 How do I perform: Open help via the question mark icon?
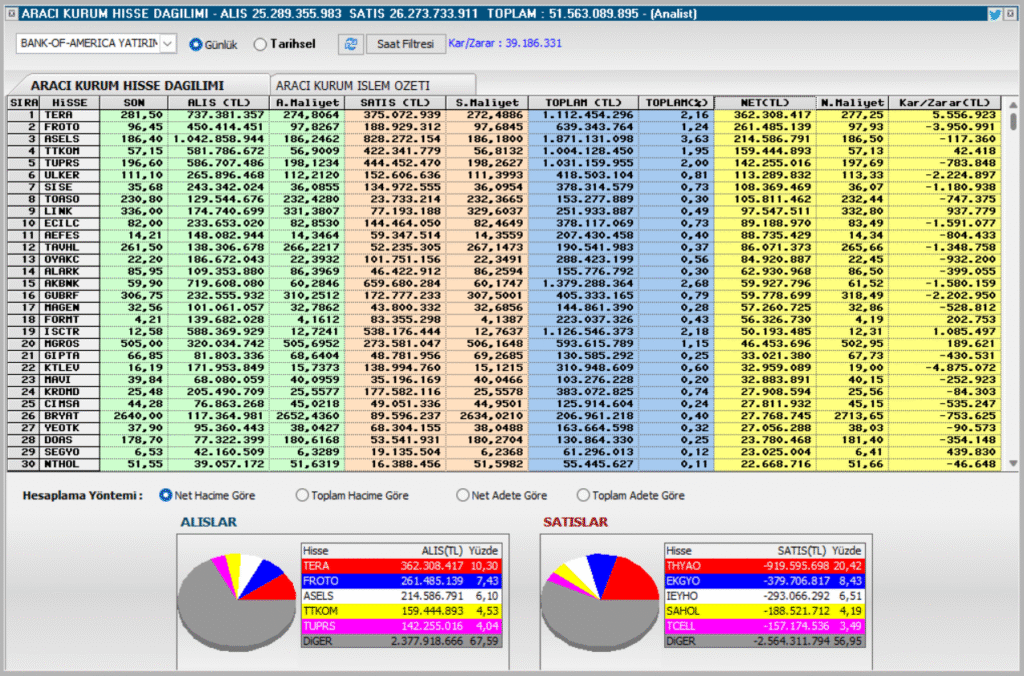point(1011,14)
